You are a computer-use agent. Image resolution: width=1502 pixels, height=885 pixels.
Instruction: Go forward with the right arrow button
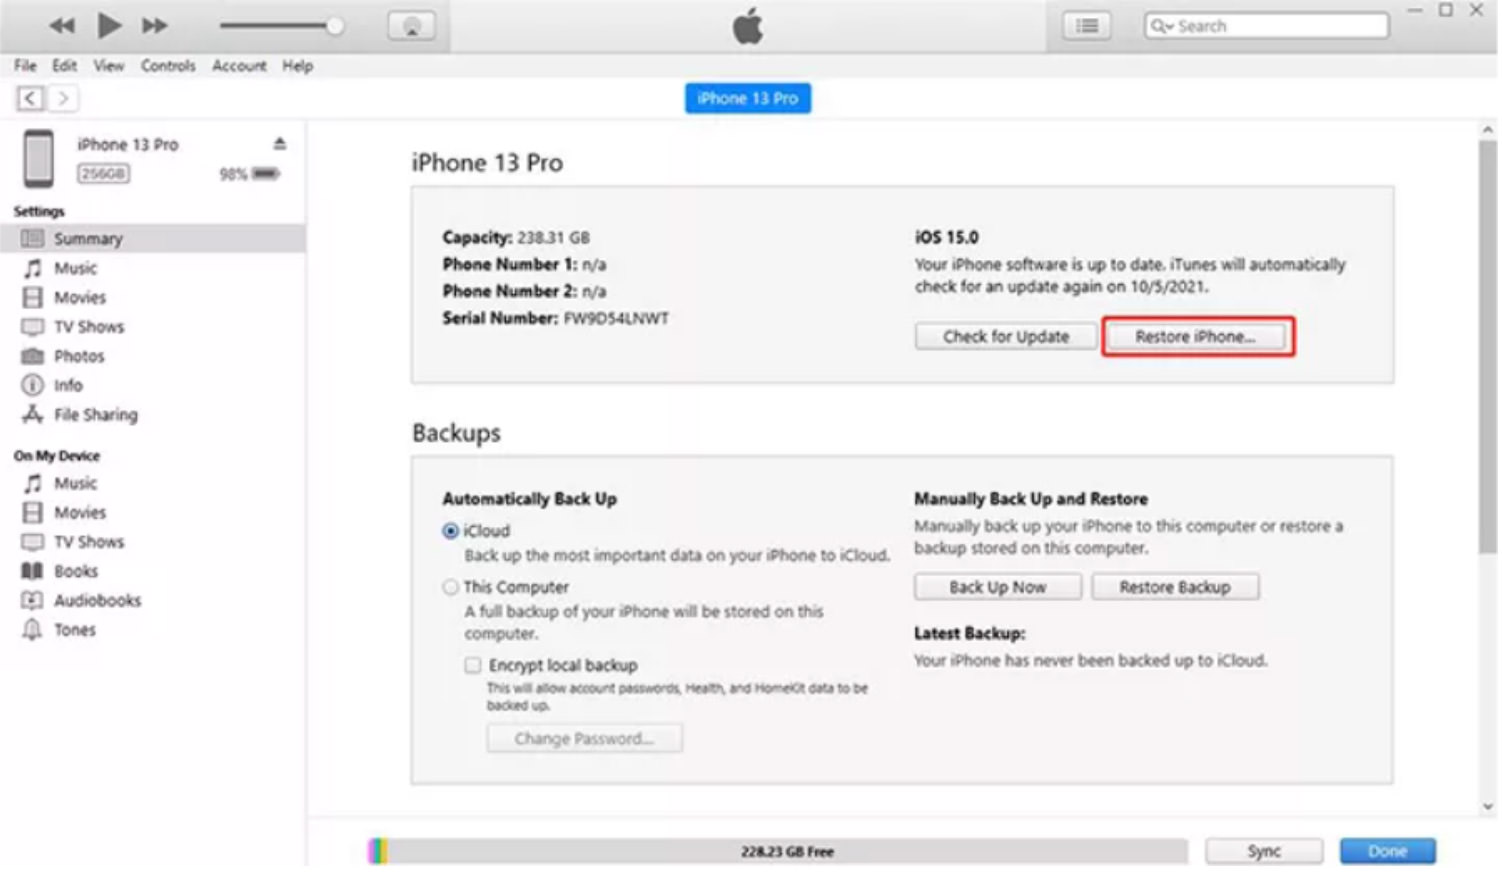pos(63,98)
